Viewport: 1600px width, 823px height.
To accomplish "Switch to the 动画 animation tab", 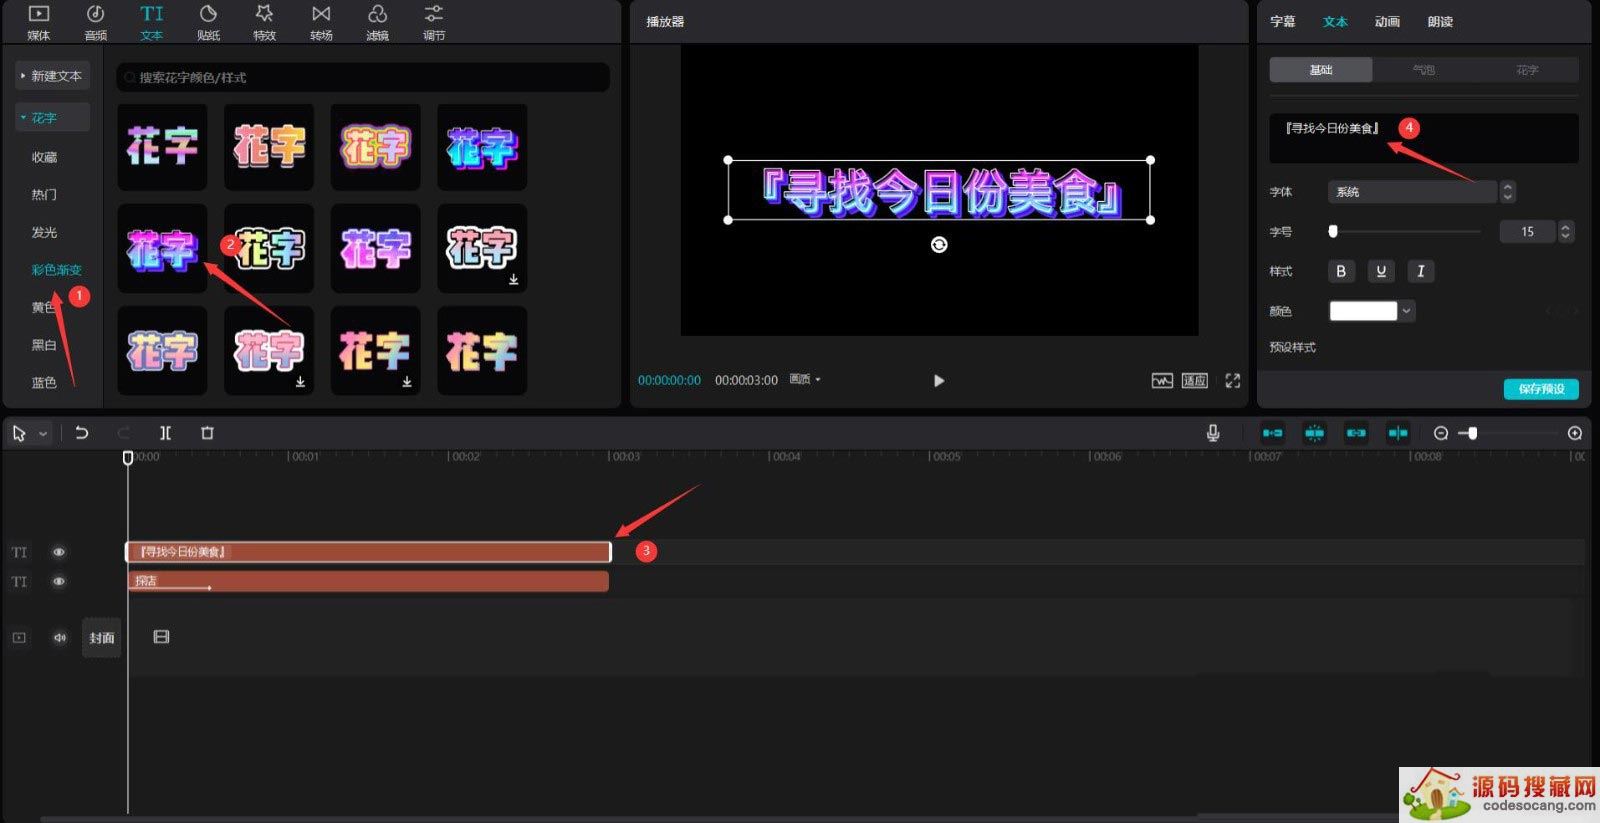I will coord(1386,22).
